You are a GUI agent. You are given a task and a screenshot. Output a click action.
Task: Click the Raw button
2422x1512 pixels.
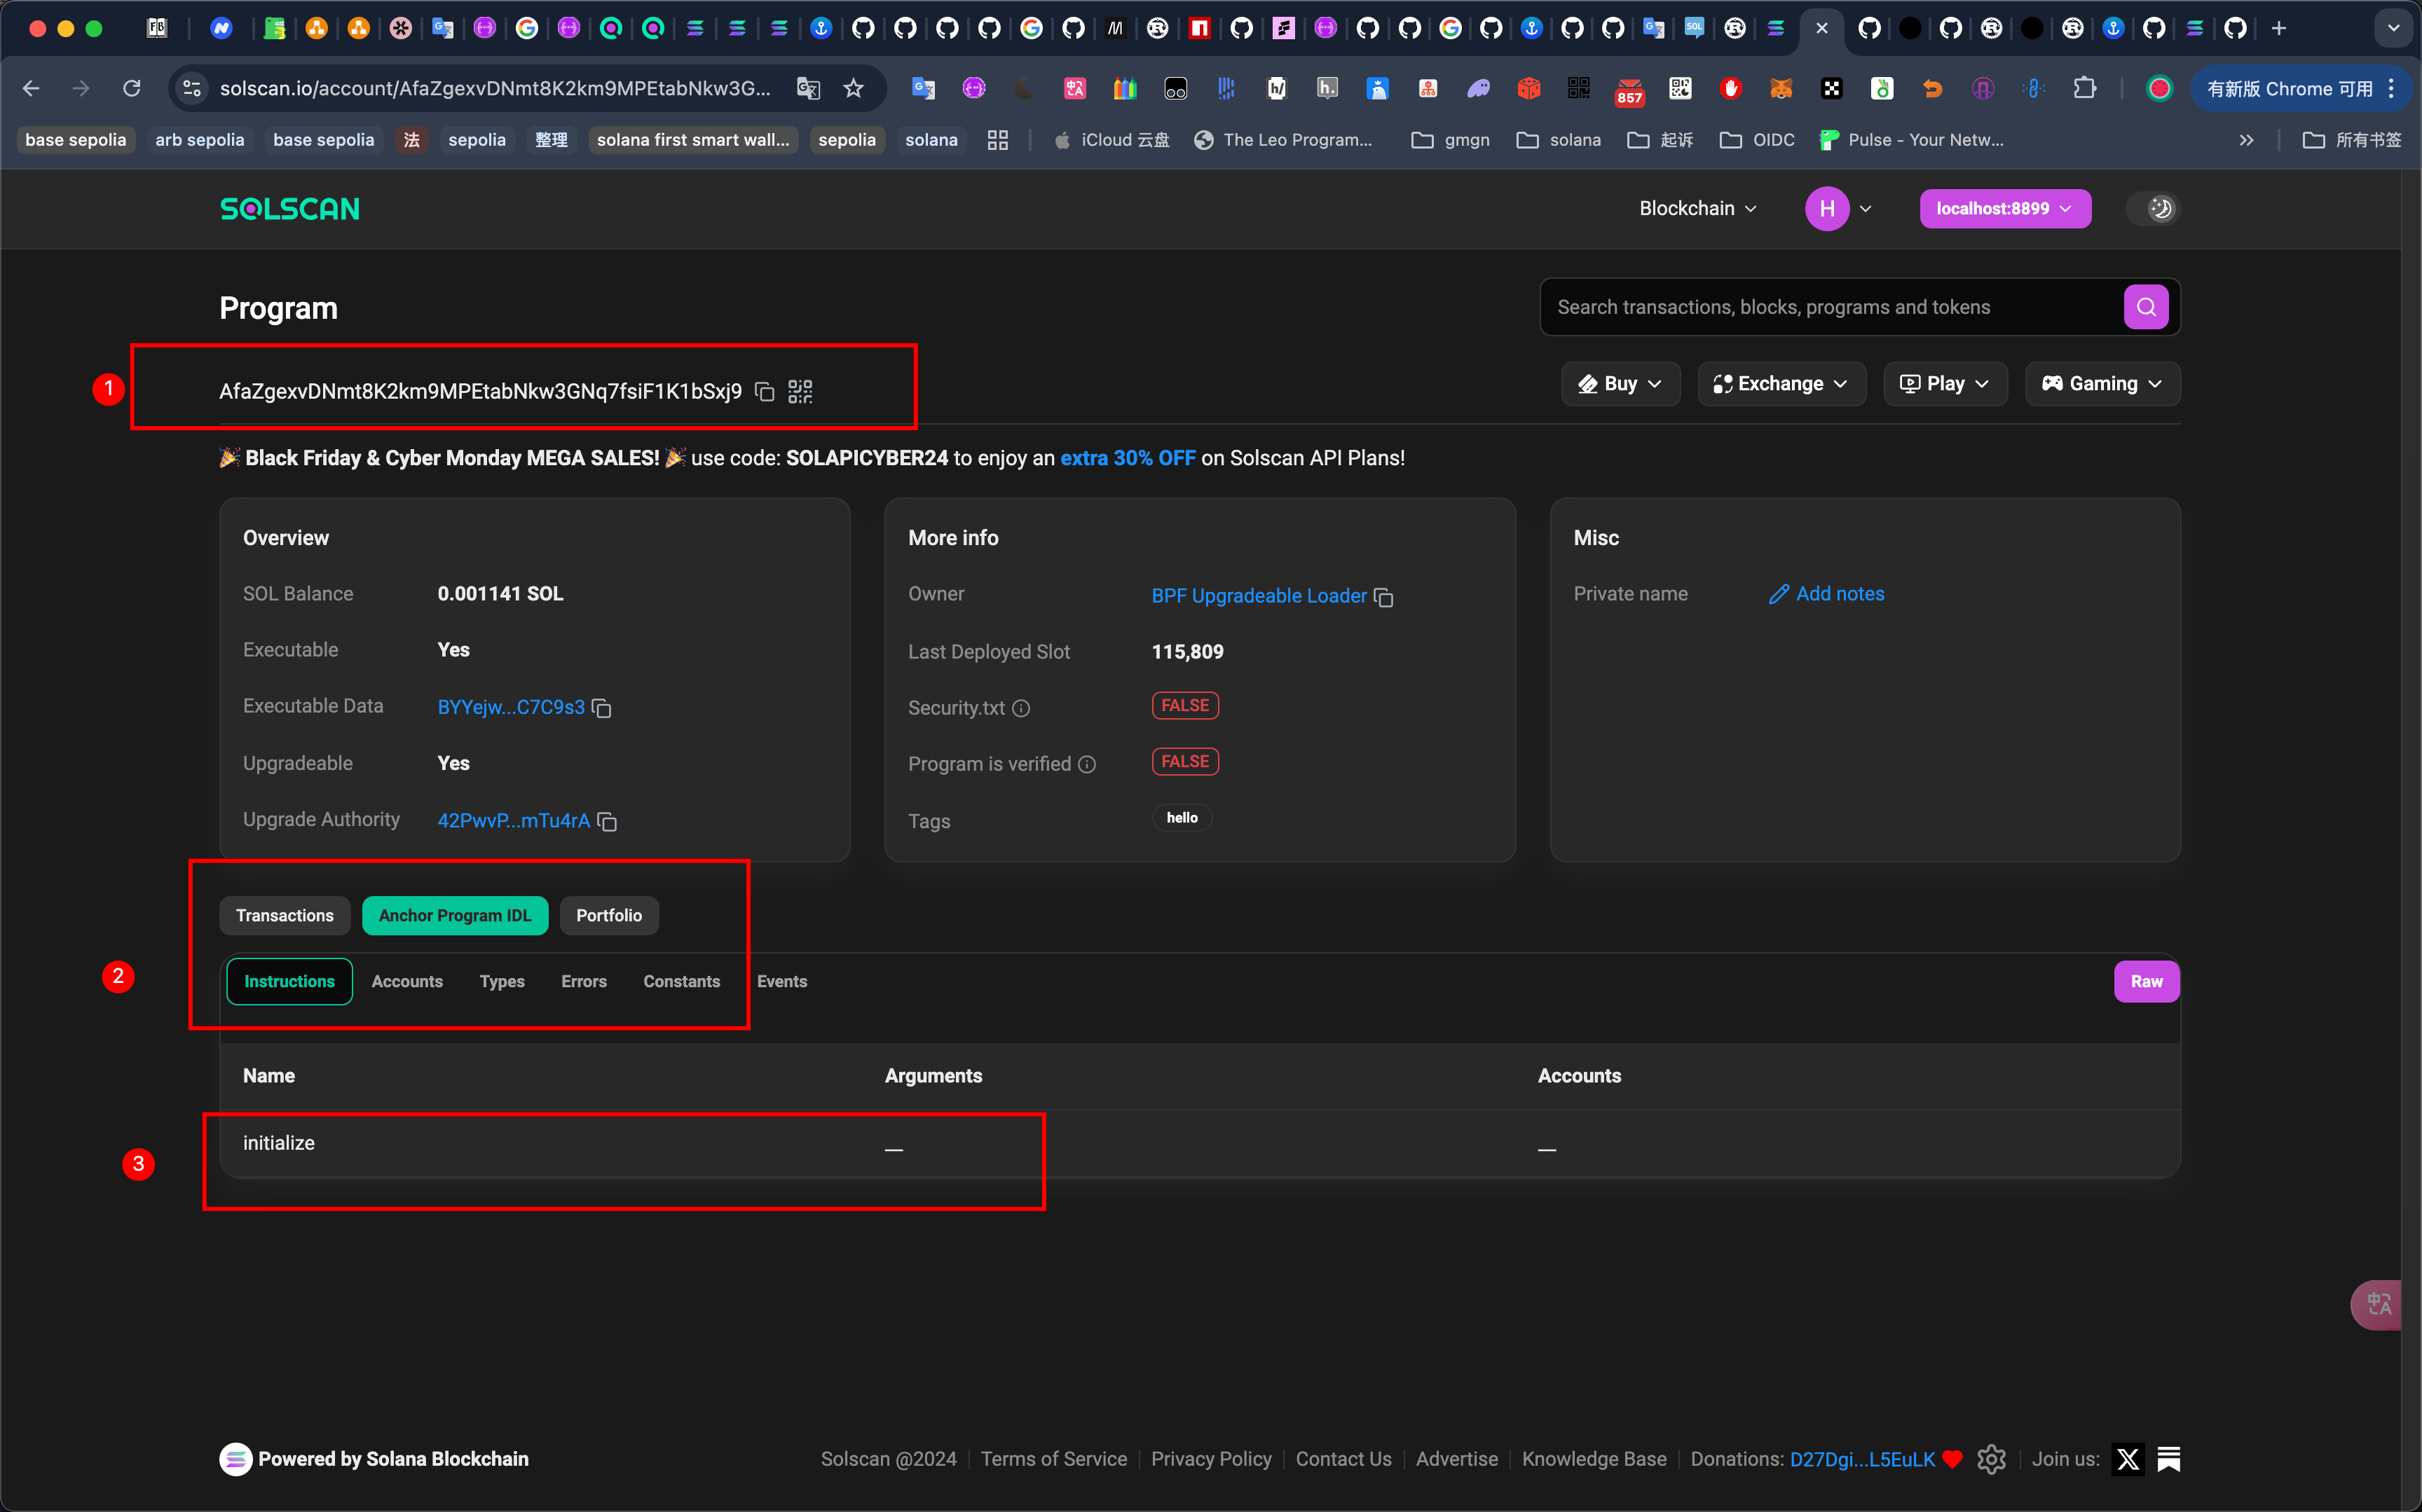click(x=2146, y=982)
